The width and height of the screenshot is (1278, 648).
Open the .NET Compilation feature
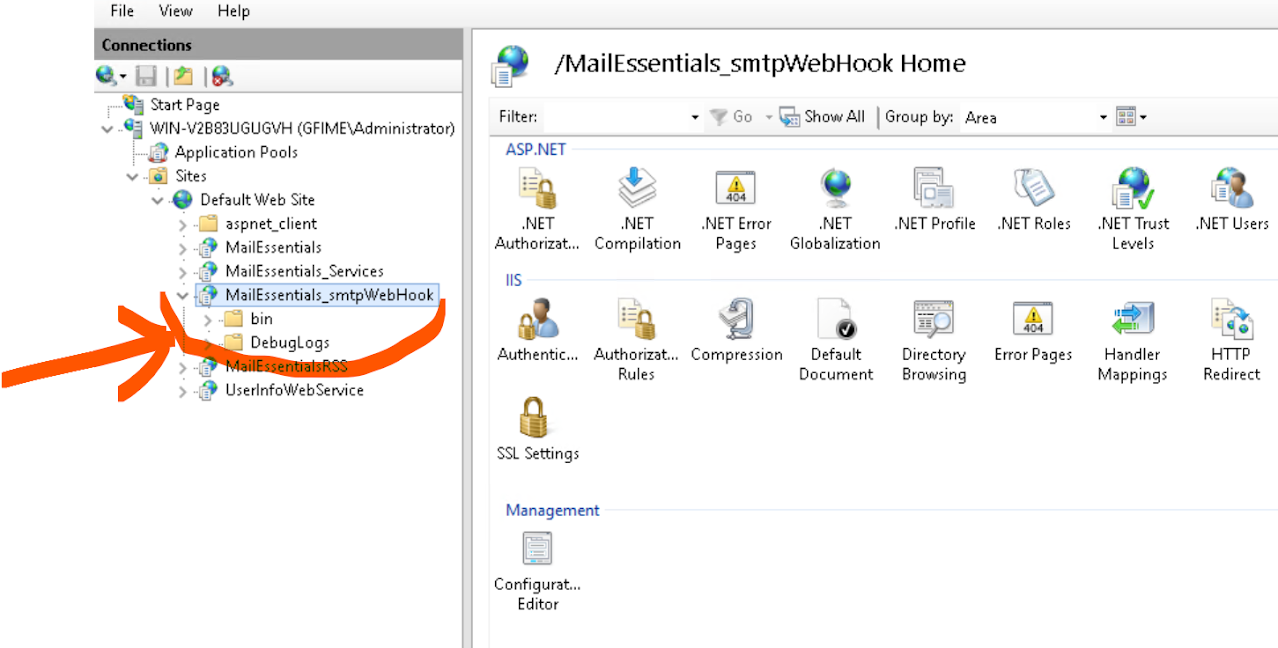pos(637,188)
